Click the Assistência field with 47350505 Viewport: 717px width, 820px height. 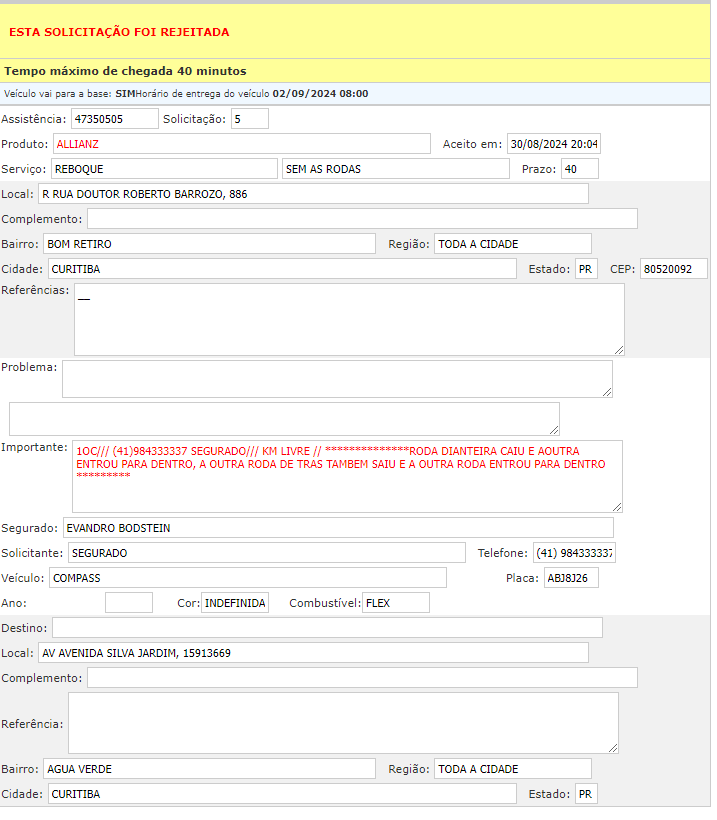[x=115, y=119]
